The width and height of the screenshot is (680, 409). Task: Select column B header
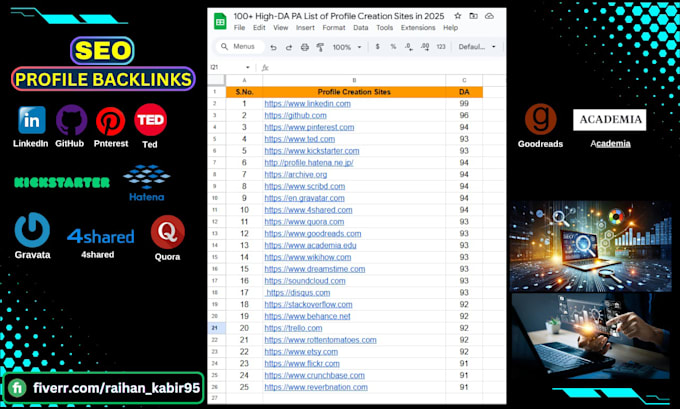point(354,80)
